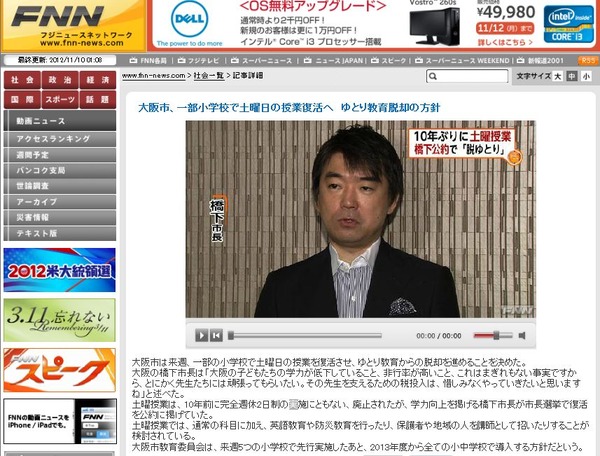Viewport: 600px width, 456px height.
Task: Open フジテレビ in top navigation
Action: pos(199,60)
